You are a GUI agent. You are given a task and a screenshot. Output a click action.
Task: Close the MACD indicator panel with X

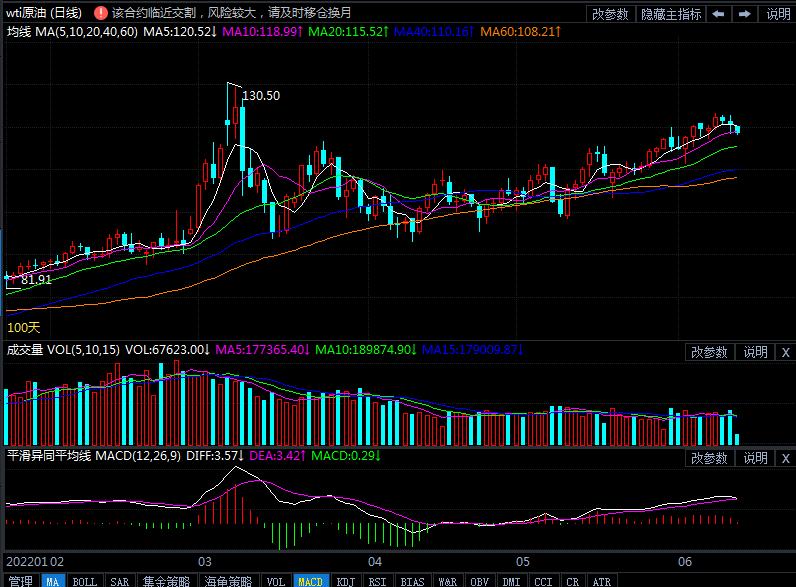coord(785,458)
